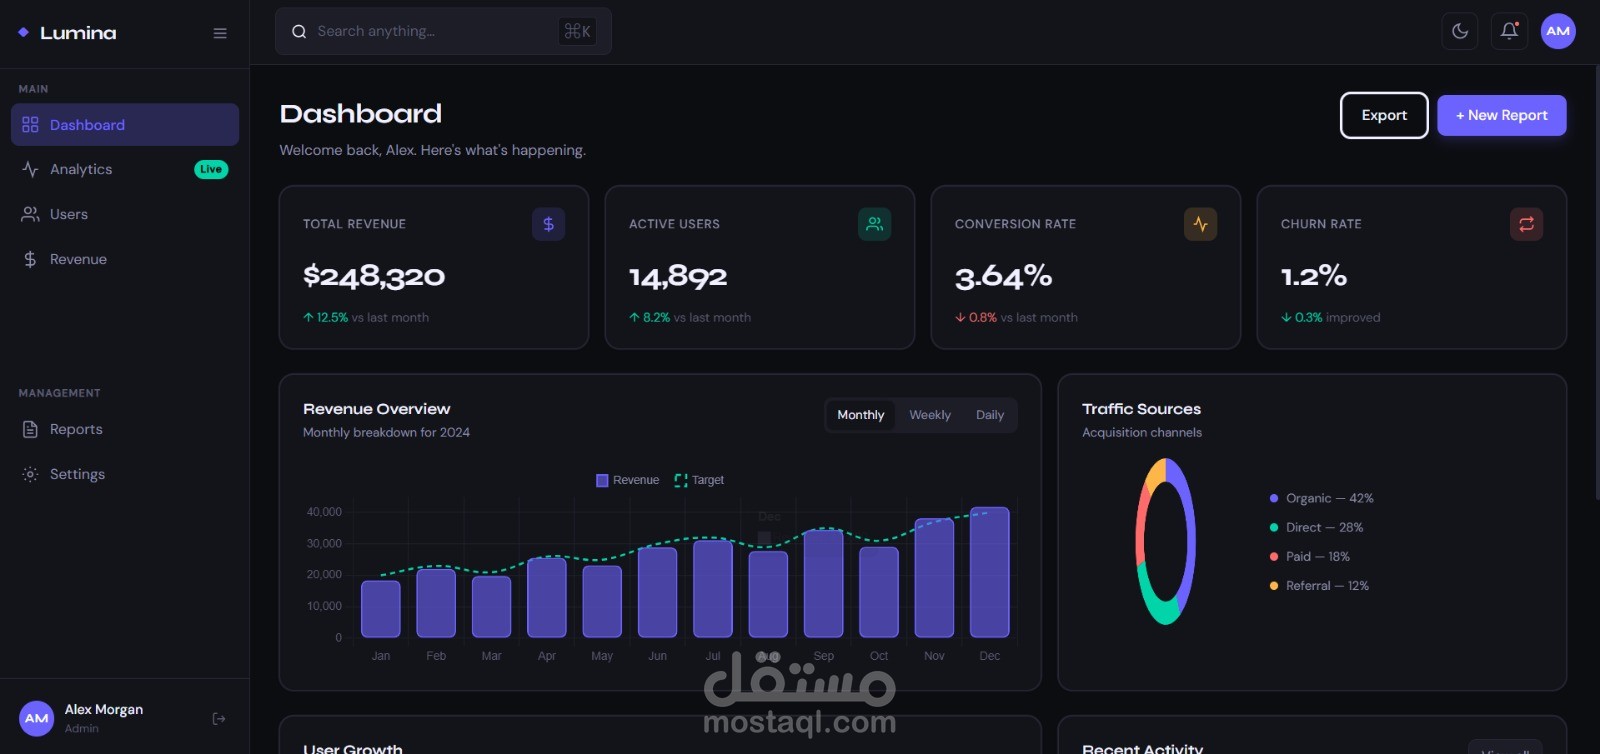
Task: Click the December revenue bar
Action: pos(990,572)
